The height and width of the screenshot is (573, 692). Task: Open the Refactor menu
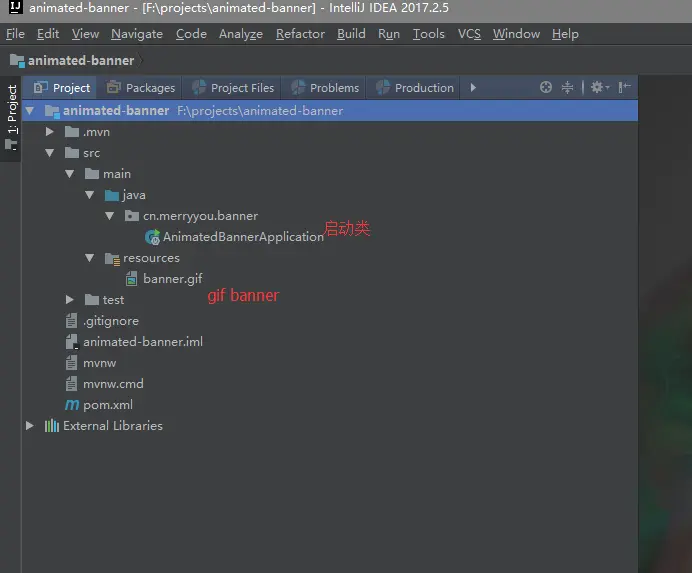(300, 34)
